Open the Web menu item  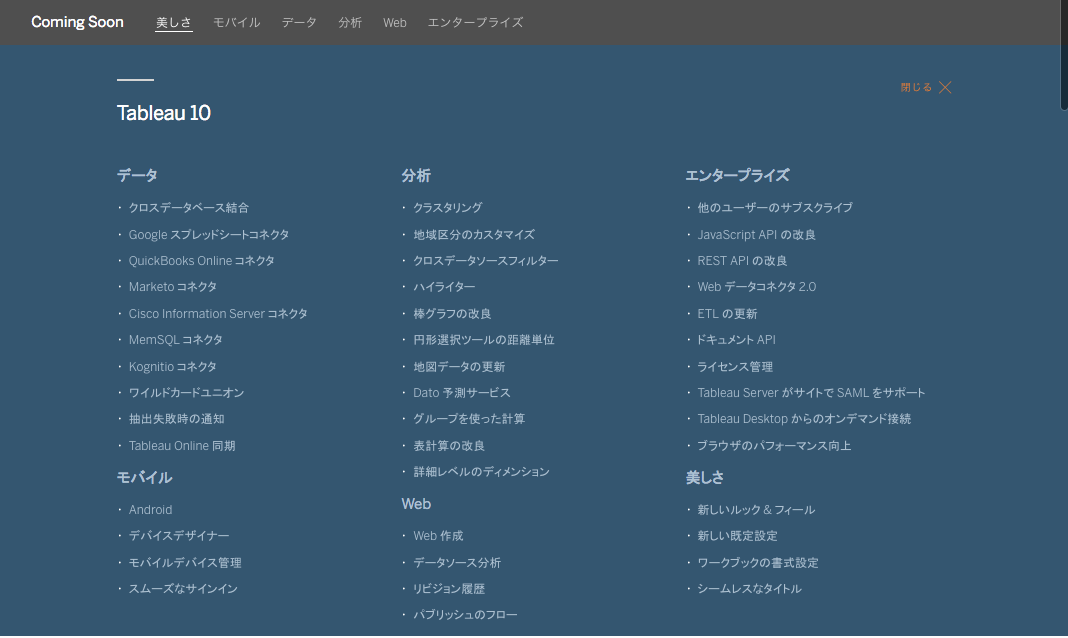[394, 21]
